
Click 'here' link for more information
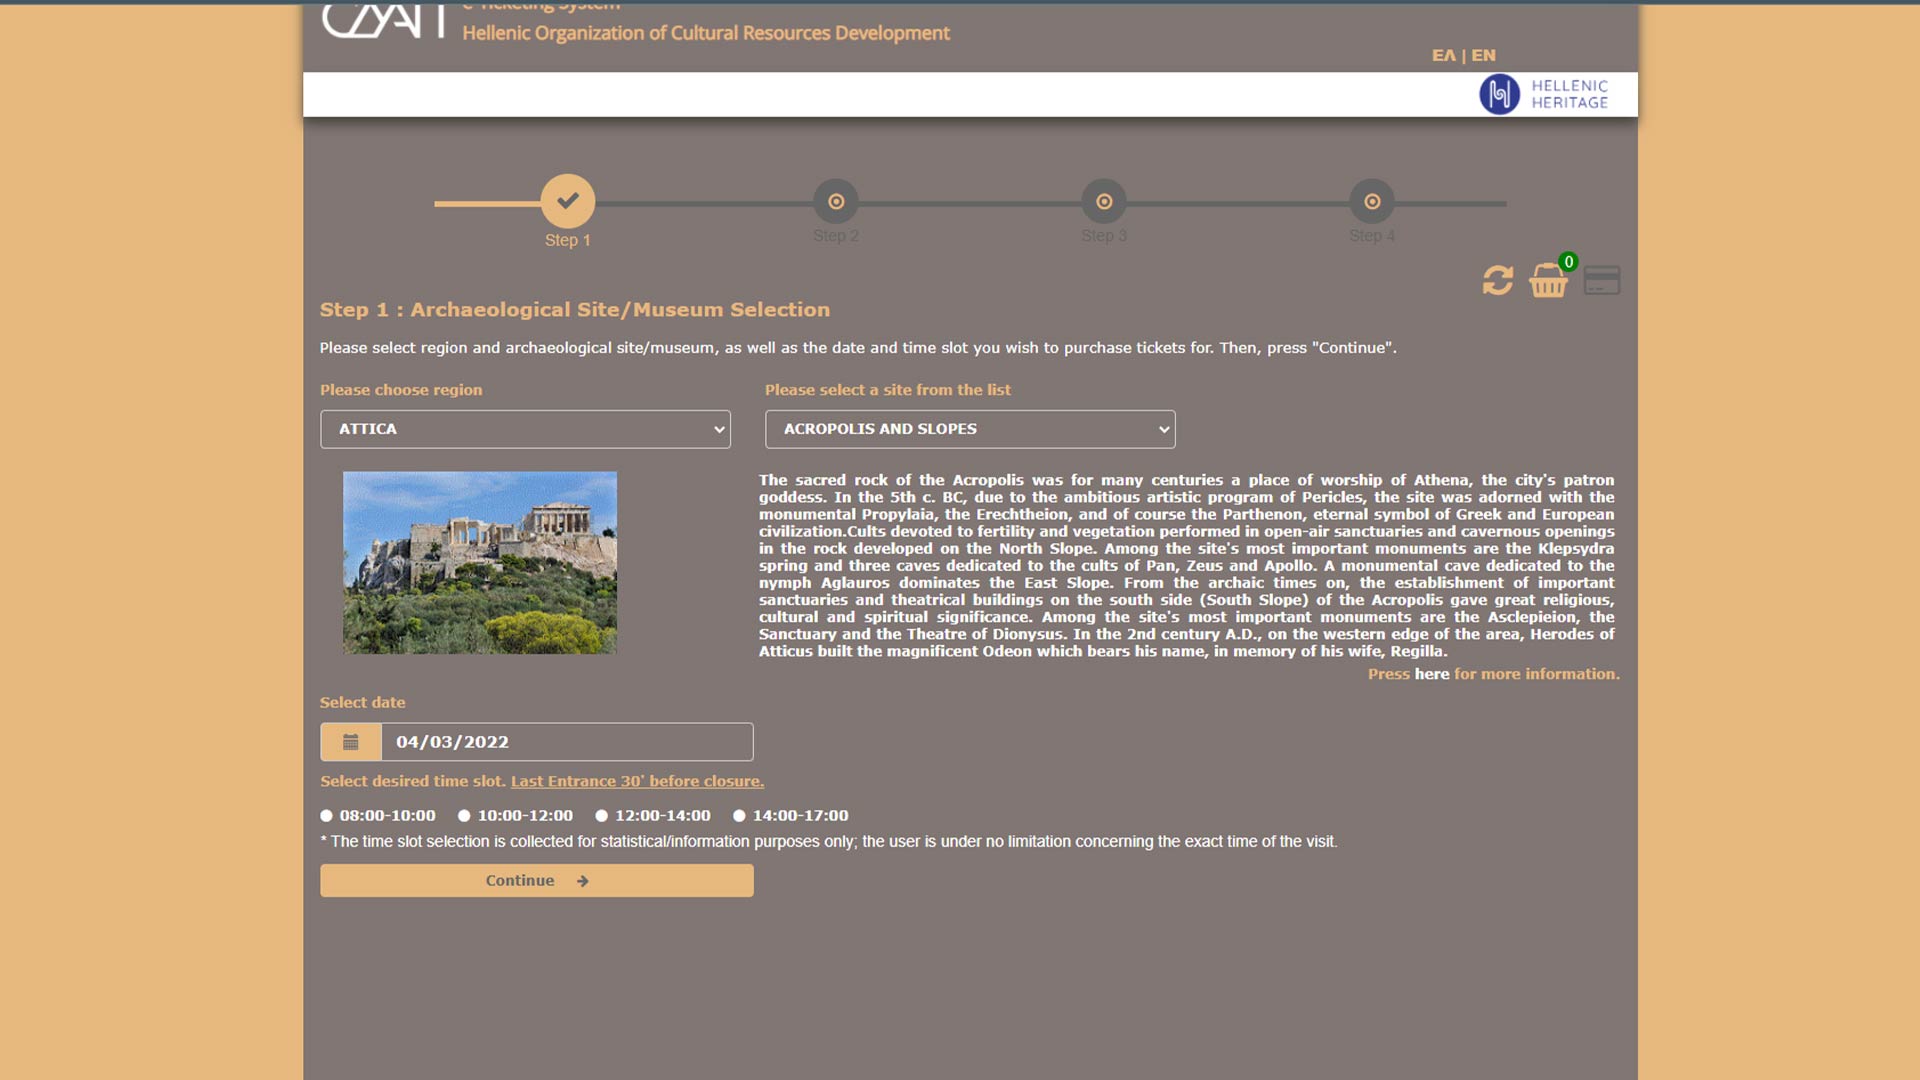pos(1431,674)
